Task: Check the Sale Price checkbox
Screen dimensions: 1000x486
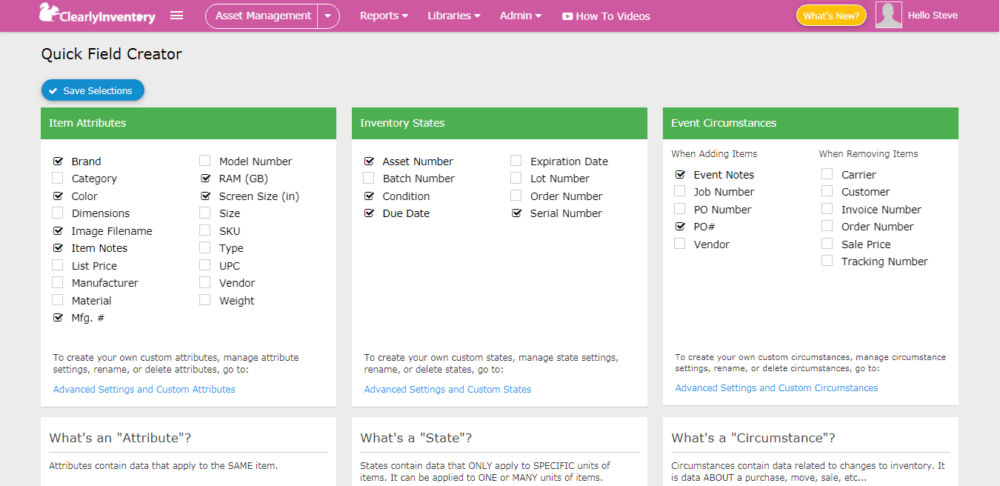Action: click(x=827, y=244)
